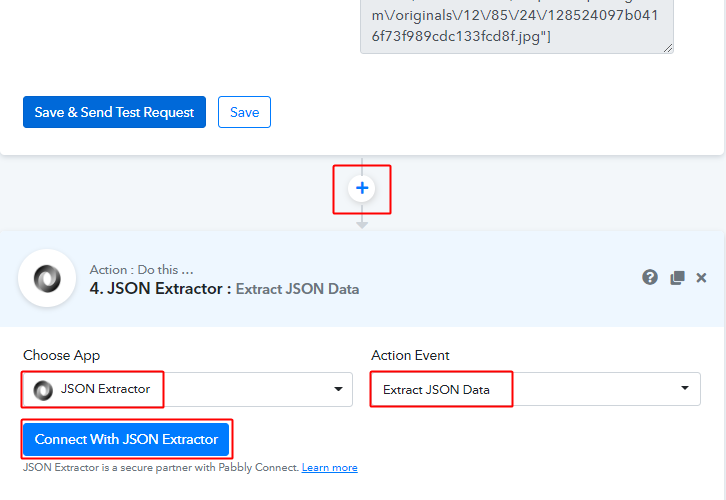Click the 'Action : Do this ...' label
The width and height of the screenshot is (726, 500).
tap(142, 269)
